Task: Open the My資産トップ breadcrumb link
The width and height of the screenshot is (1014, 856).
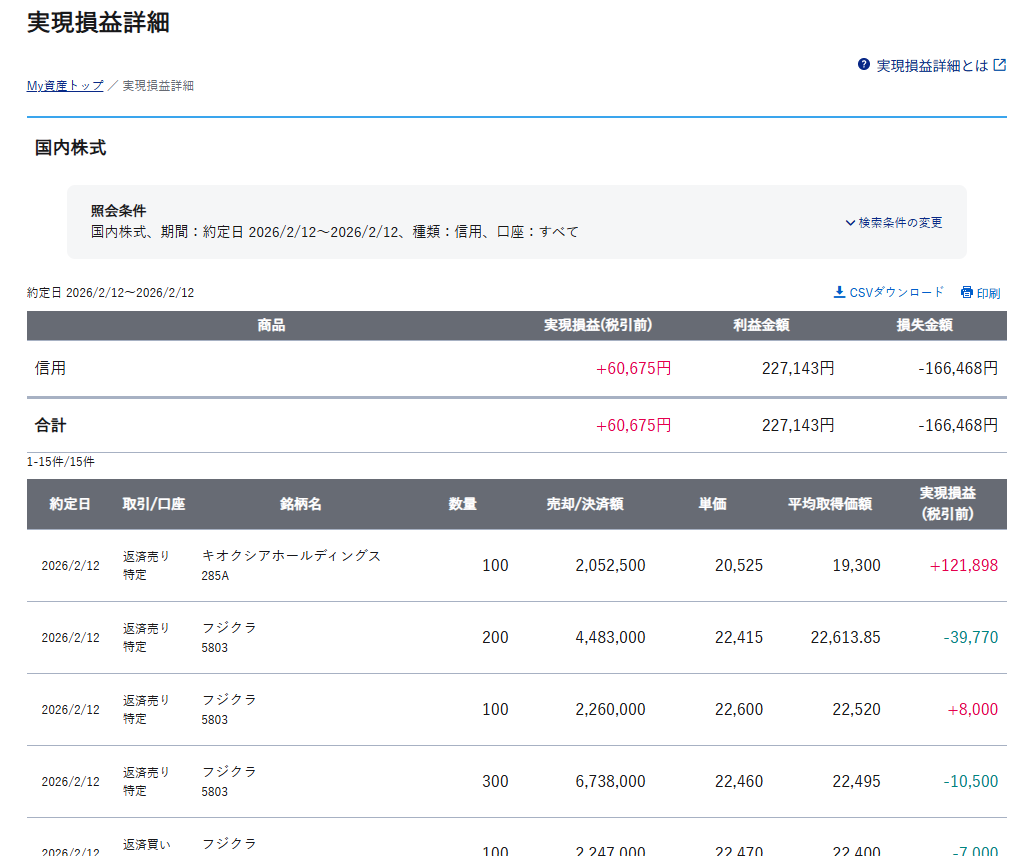Action: [x=65, y=86]
